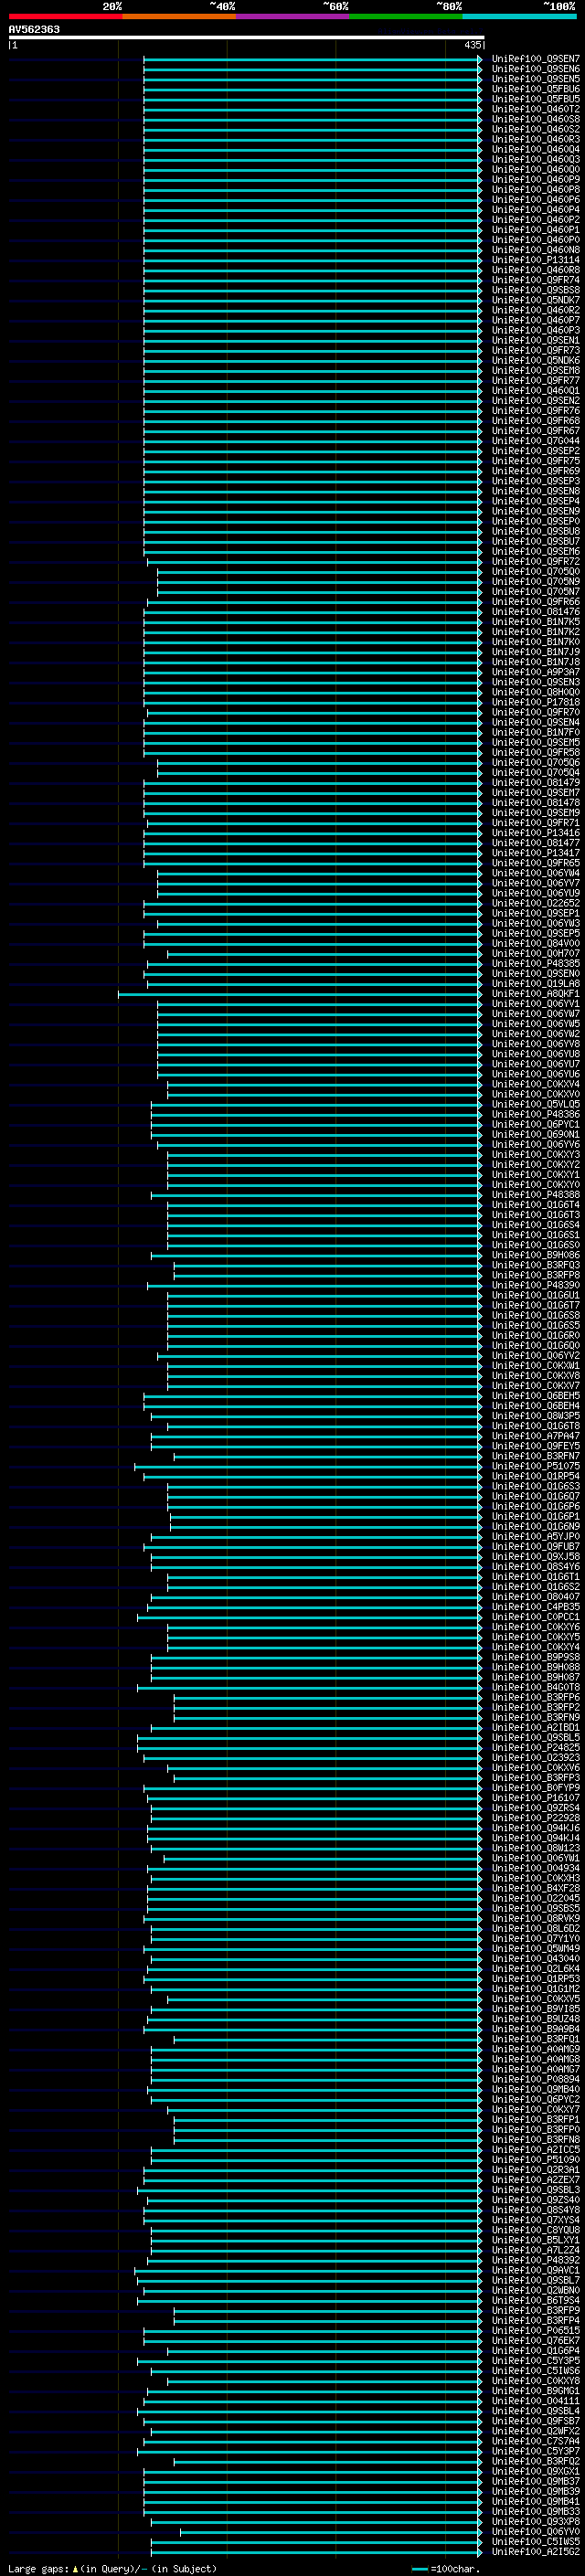Image resolution: width=585 pixels, height=2576 pixels.
Task: Select hit label UniRef100_Q9SEM8
Action: click(536, 371)
